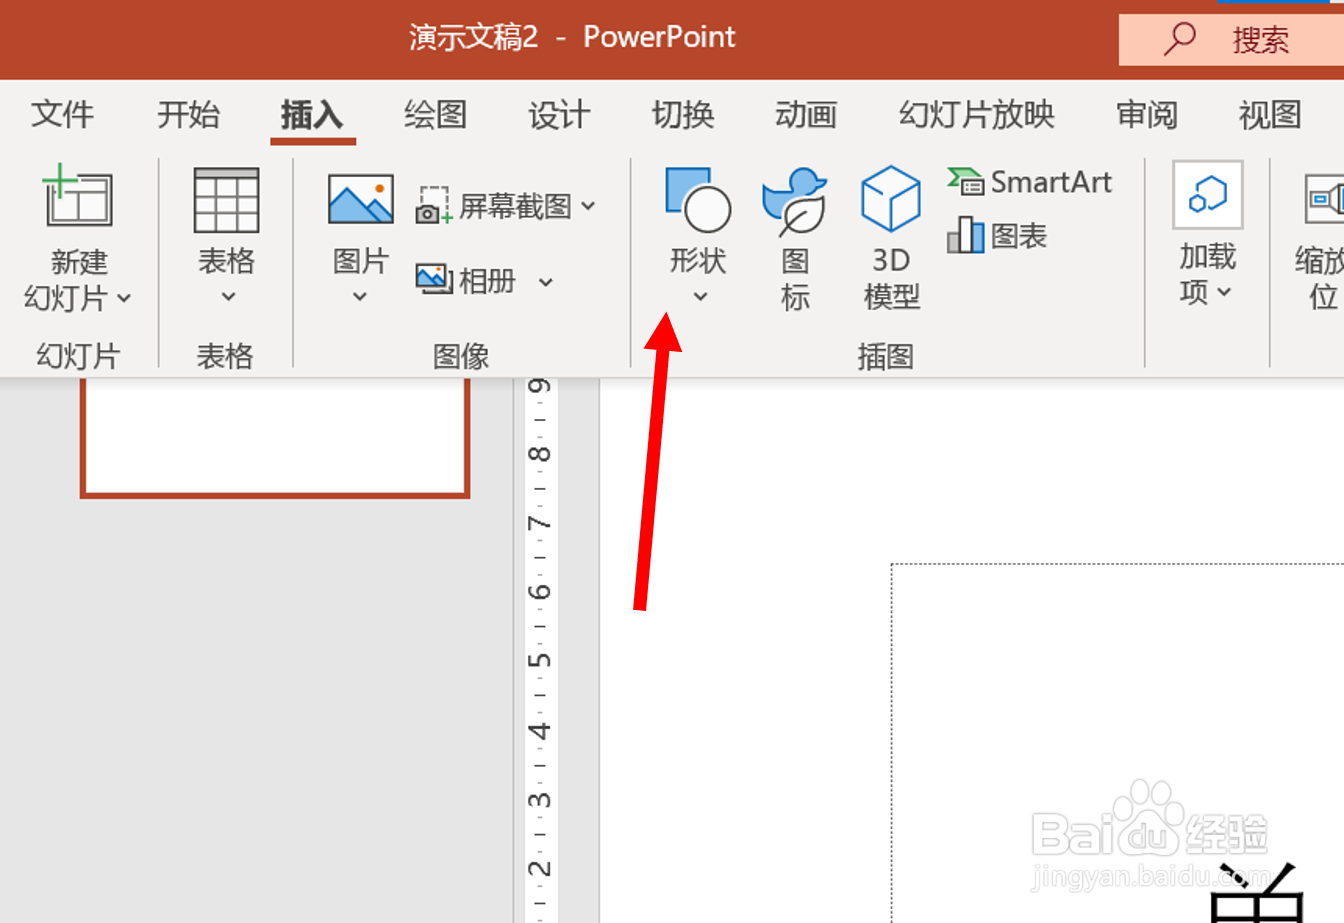The width and height of the screenshot is (1344, 923).
Task: Switch to the 开始 tab
Action: (188, 115)
